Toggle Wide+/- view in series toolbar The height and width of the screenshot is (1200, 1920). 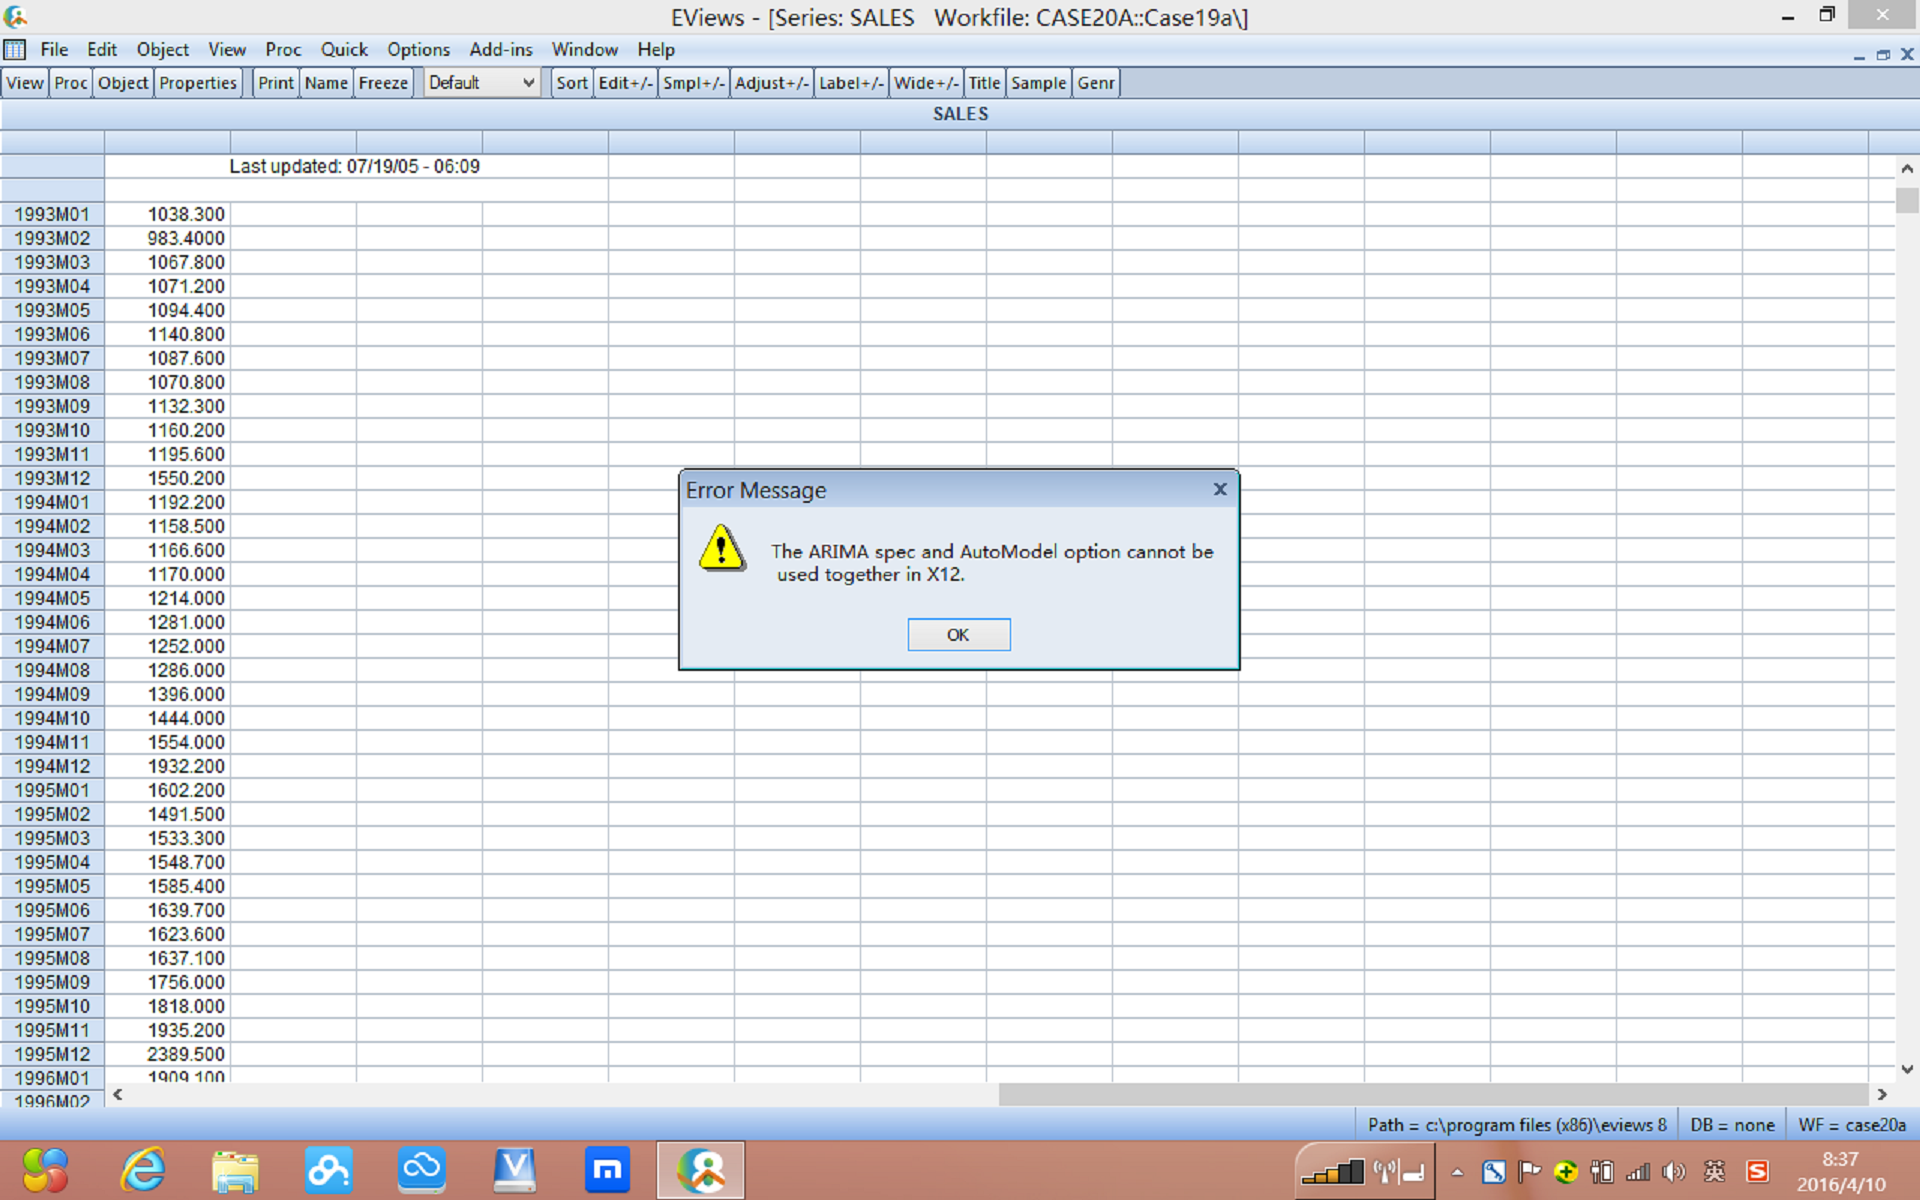pyautogui.click(x=926, y=83)
